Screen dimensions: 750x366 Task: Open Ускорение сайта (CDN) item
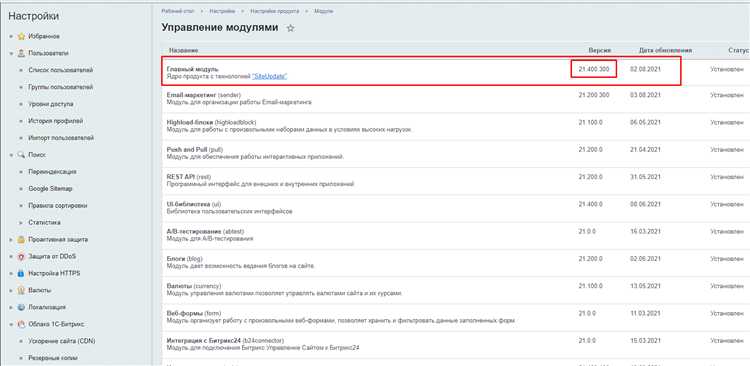point(62,341)
